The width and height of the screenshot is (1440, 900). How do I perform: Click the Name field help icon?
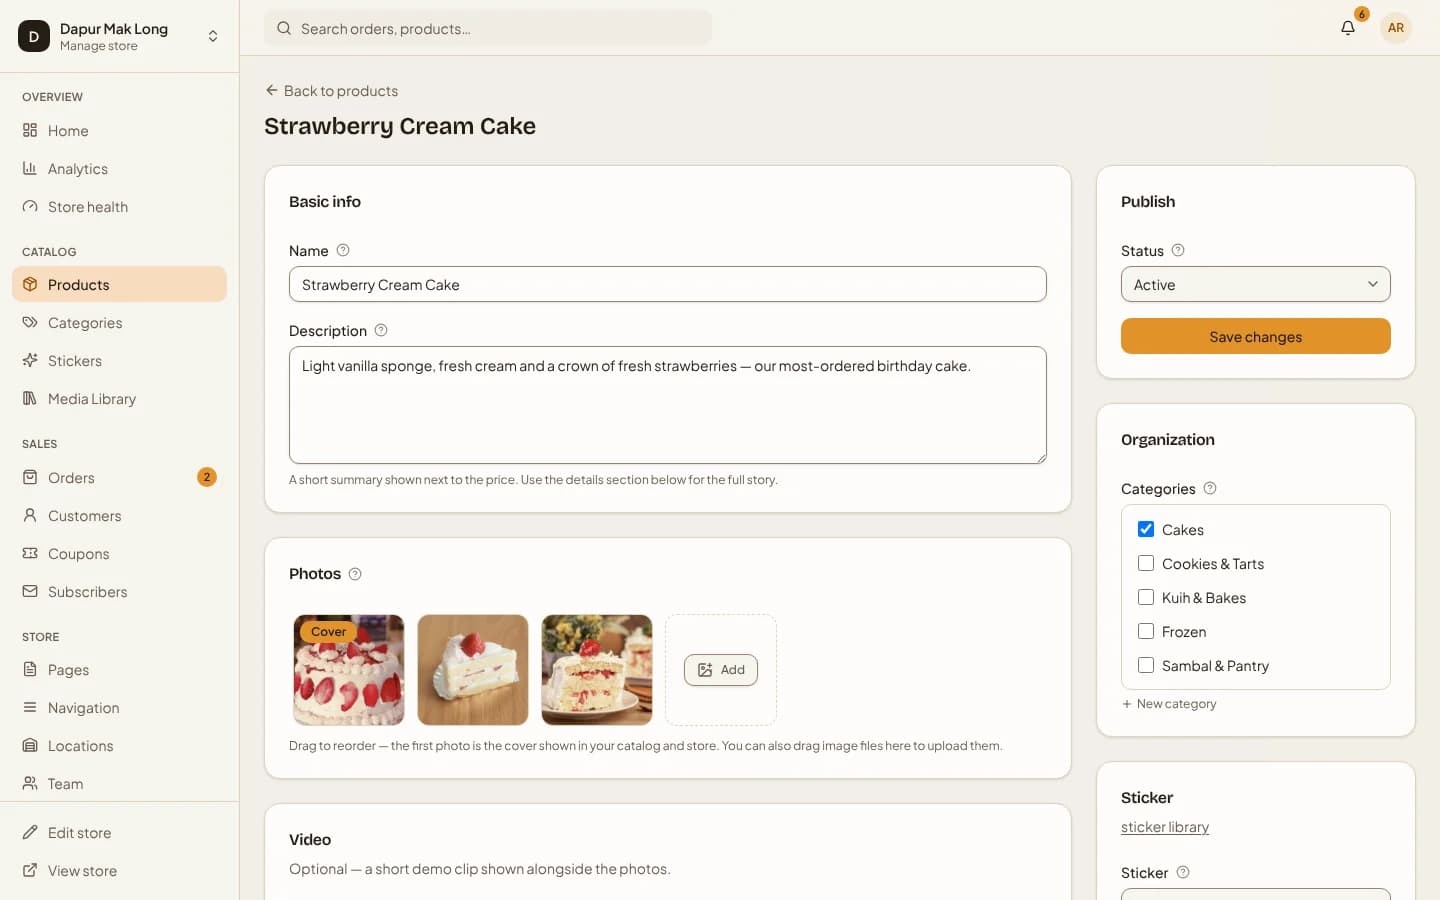pos(343,250)
